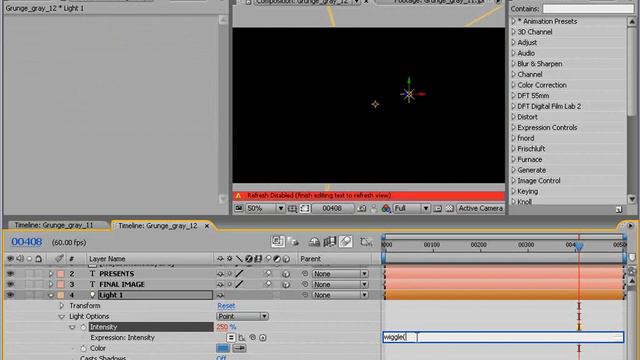640x360 pixels.
Task: Pick color with the eyedropper button
Action: (239, 348)
